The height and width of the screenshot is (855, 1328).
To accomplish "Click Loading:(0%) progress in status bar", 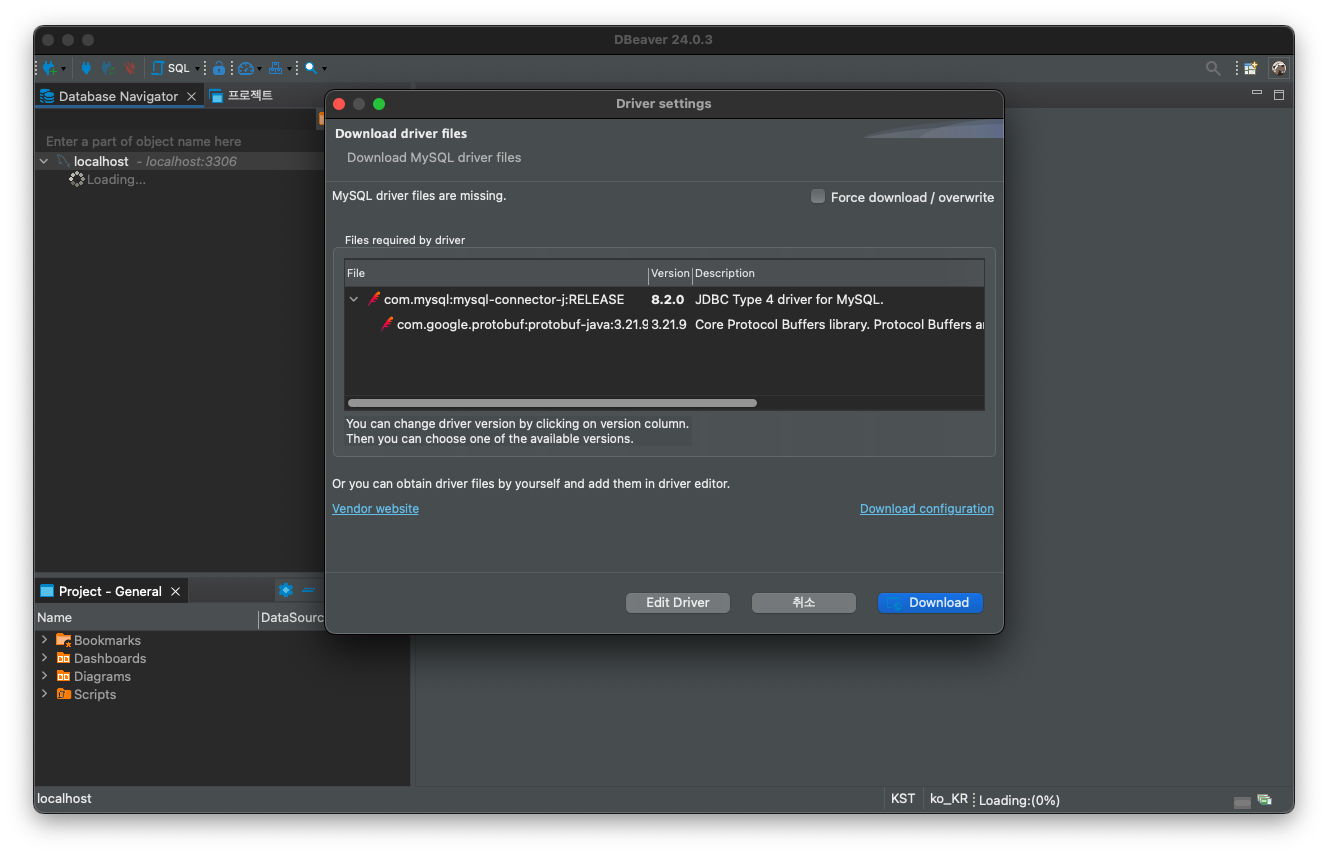I will coord(1019,800).
